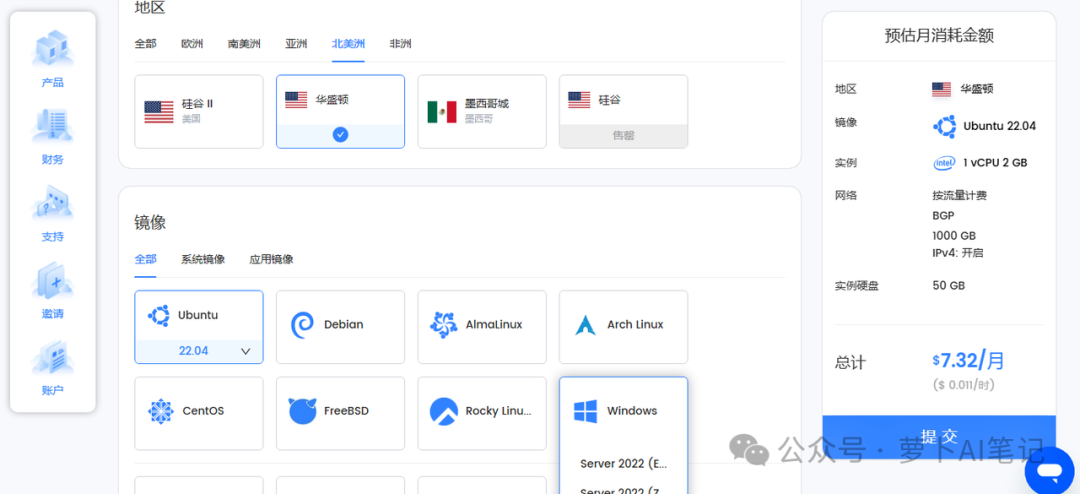Screen dimensions: 1080x494
Task: Select the 华盛顿 region card
Action: [340, 112]
